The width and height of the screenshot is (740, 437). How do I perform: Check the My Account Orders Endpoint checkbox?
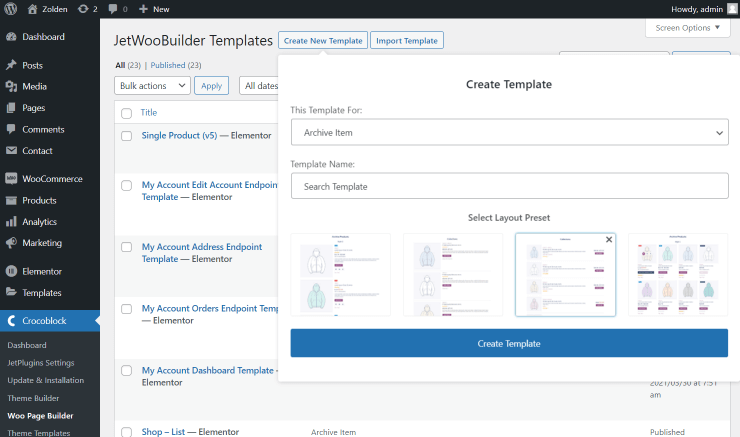pos(126,309)
